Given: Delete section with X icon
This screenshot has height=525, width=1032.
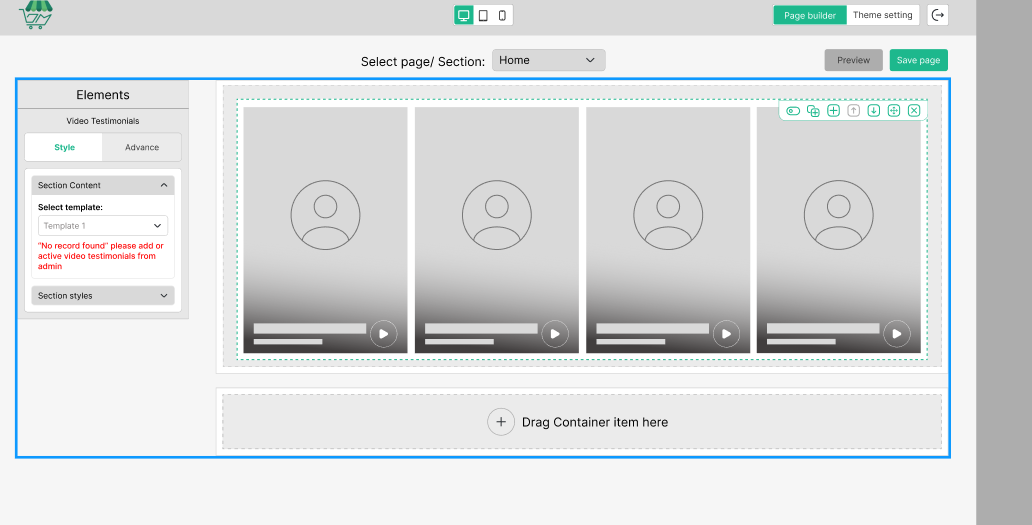Looking at the screenshot, I should [914, 111].
